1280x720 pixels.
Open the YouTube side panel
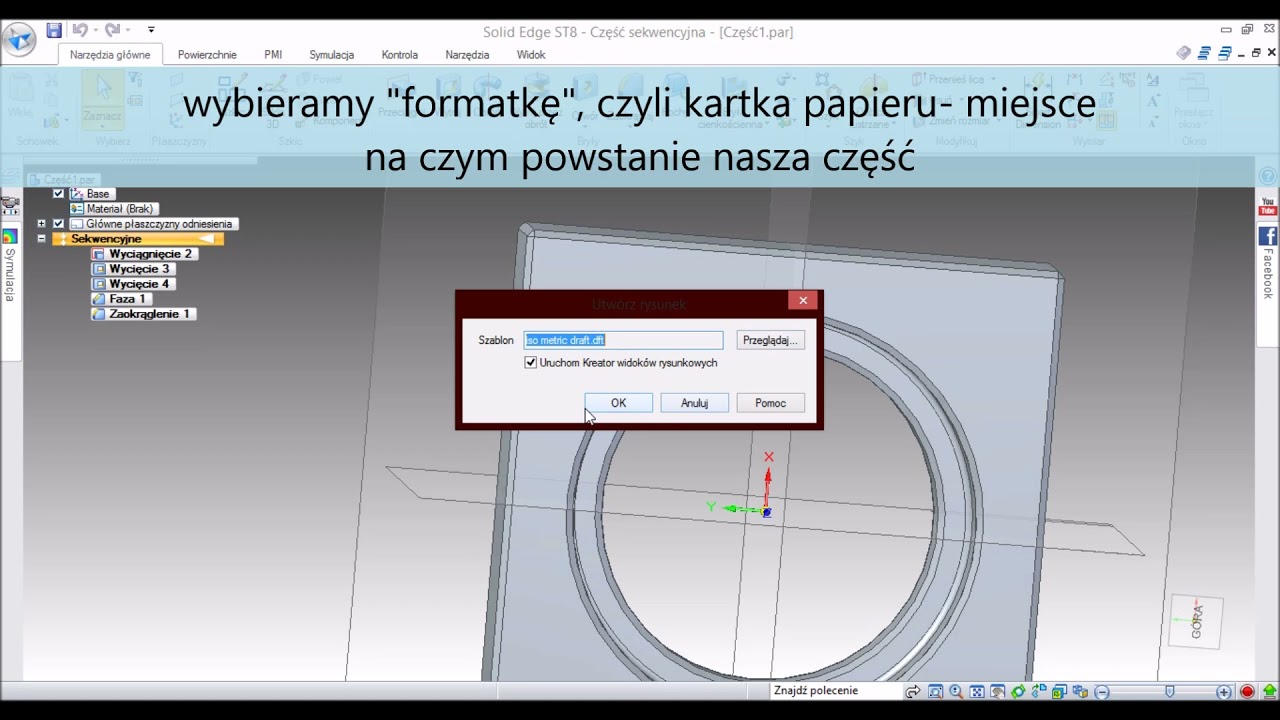(1268, 207)
